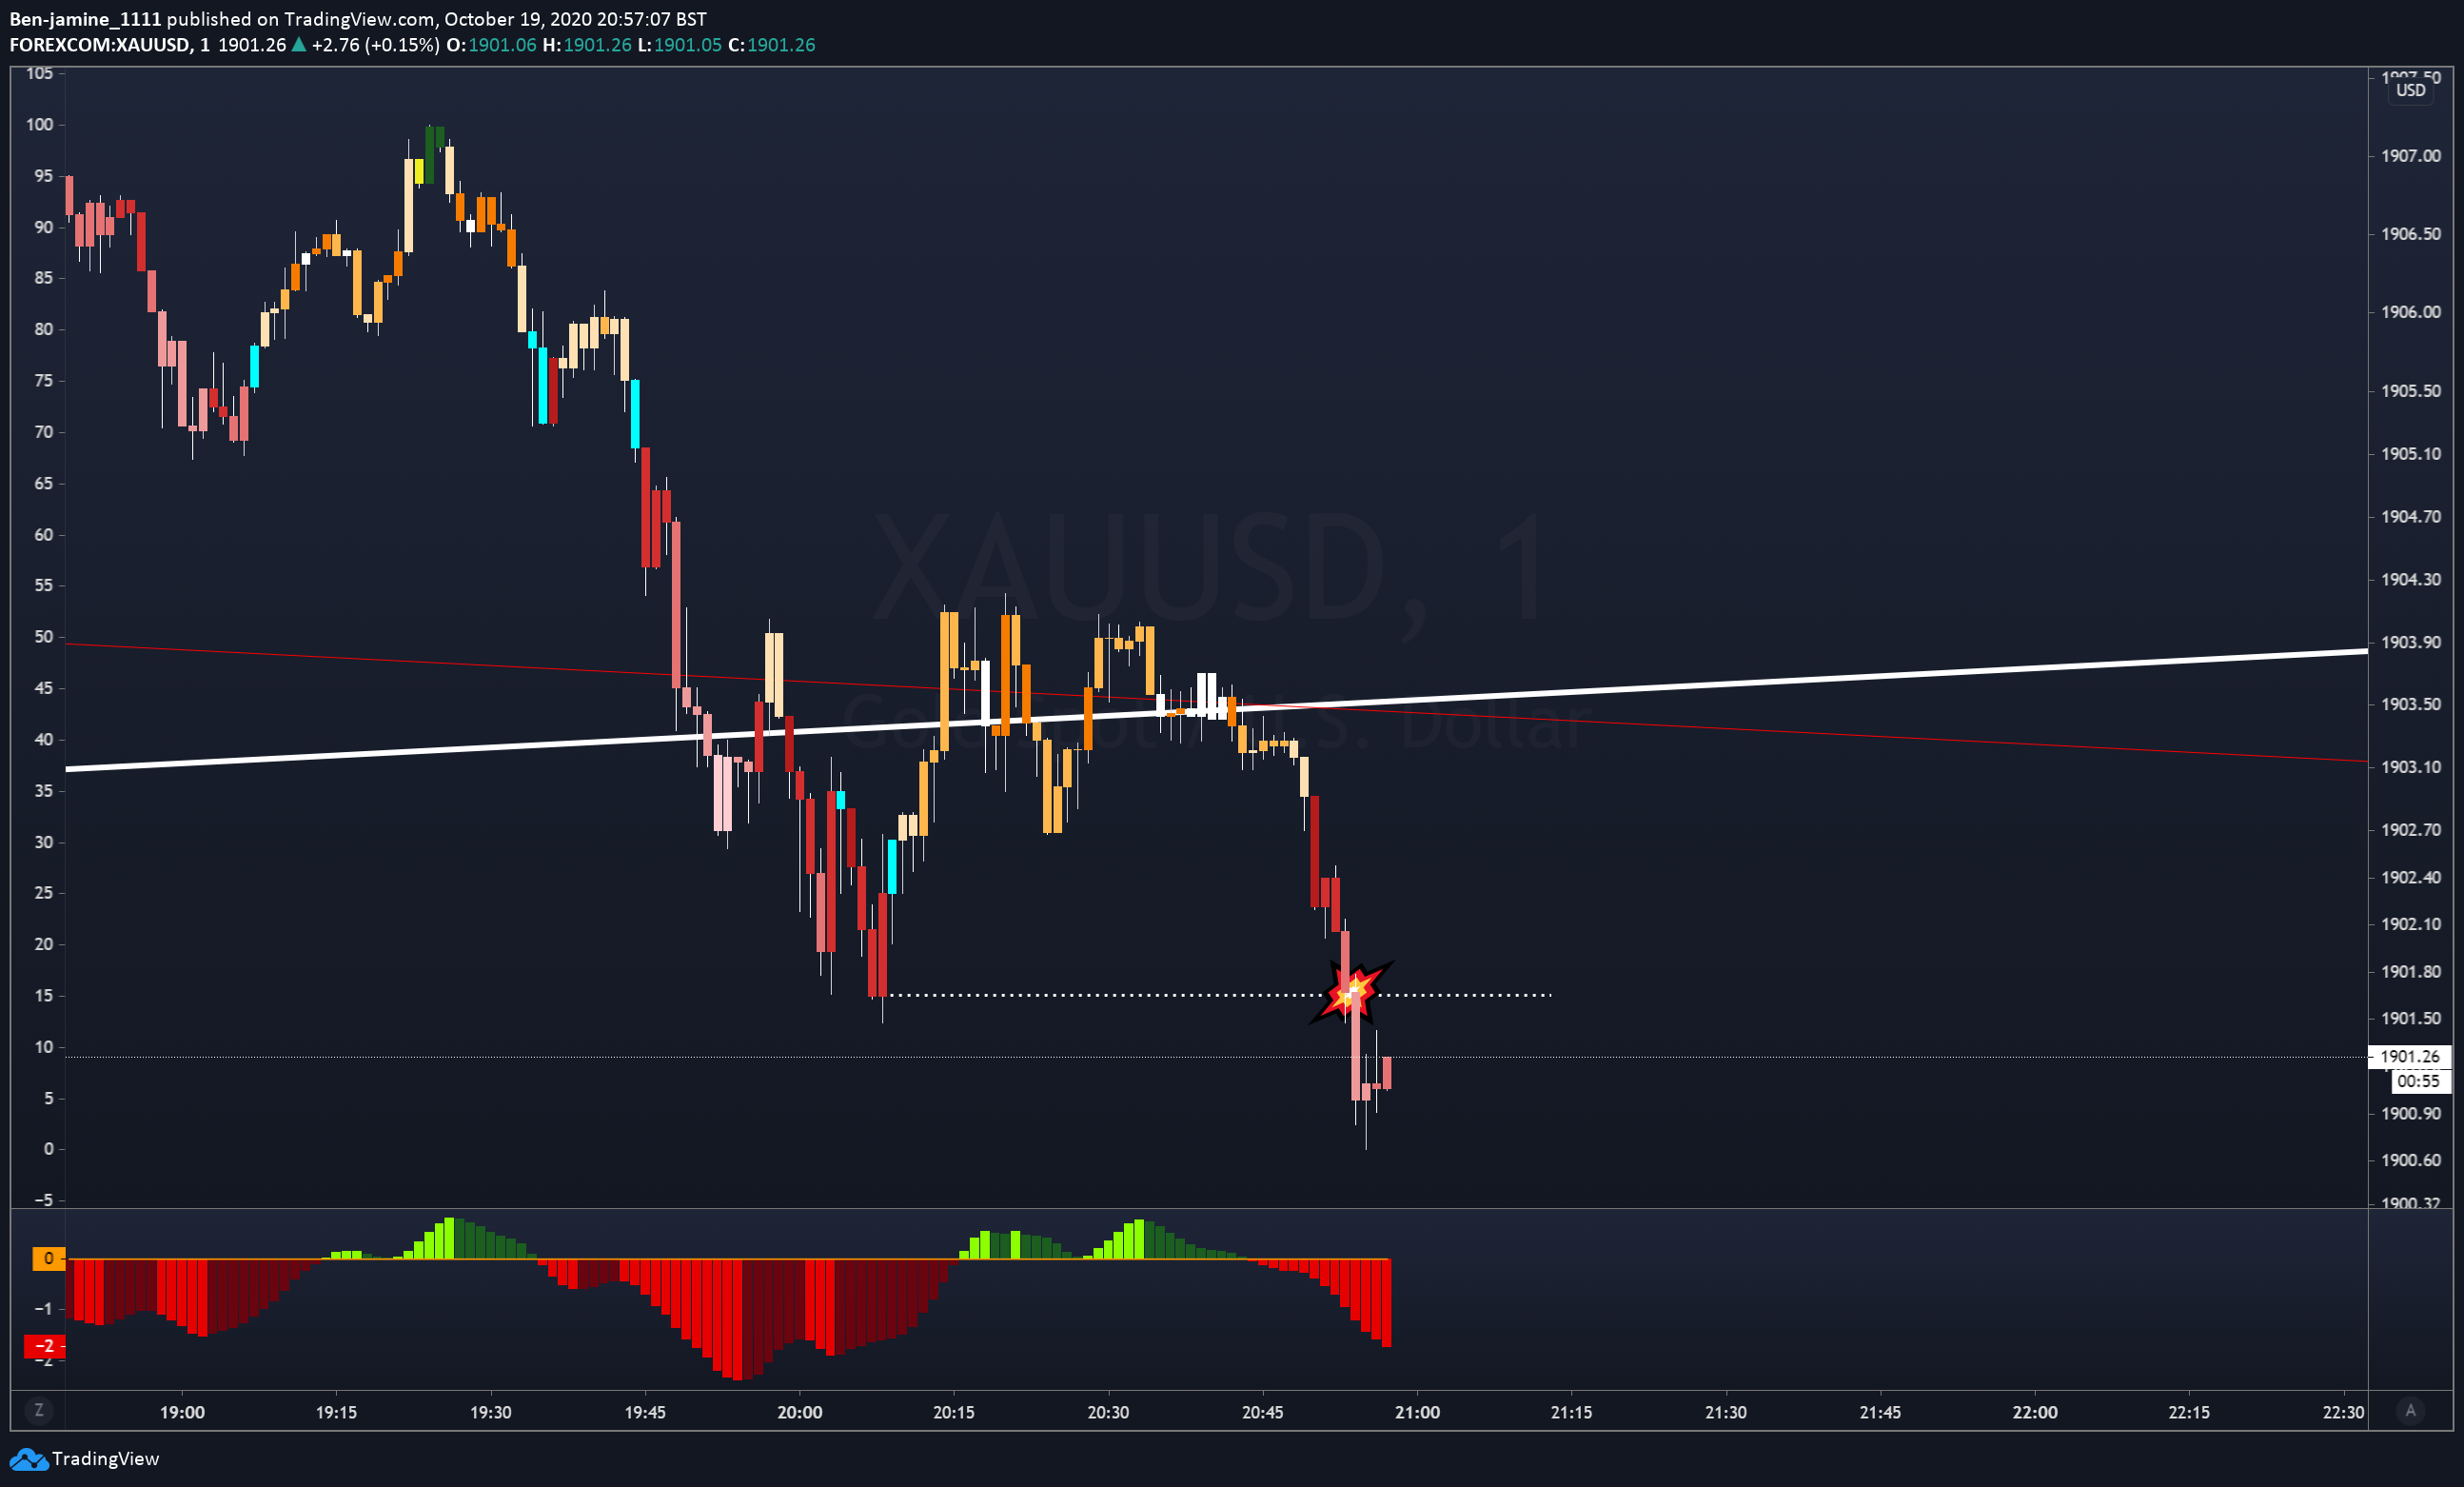Screen dimensions: 2464x1487
Task: Click the 21:00 time axis label
Action: coord(1417,1412)
